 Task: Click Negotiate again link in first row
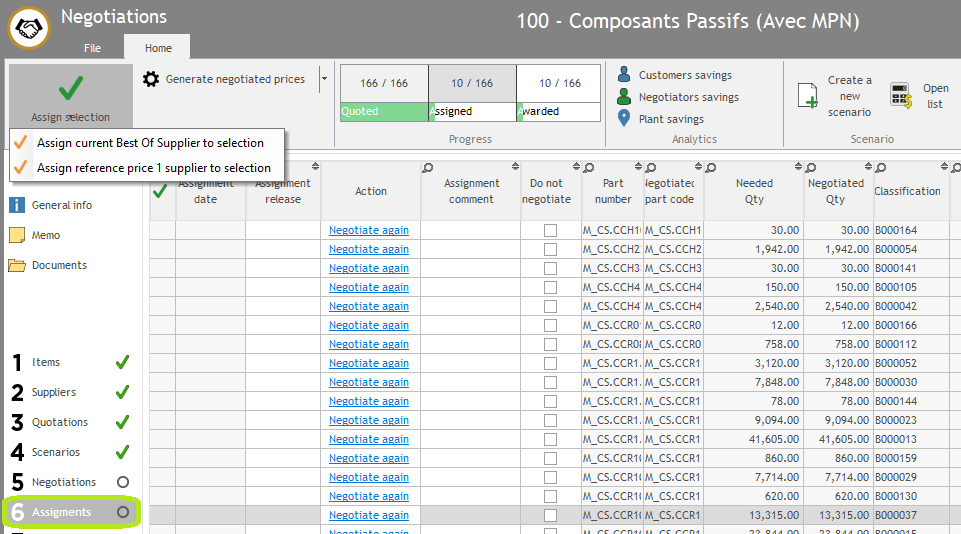click(x=369, y=230)
